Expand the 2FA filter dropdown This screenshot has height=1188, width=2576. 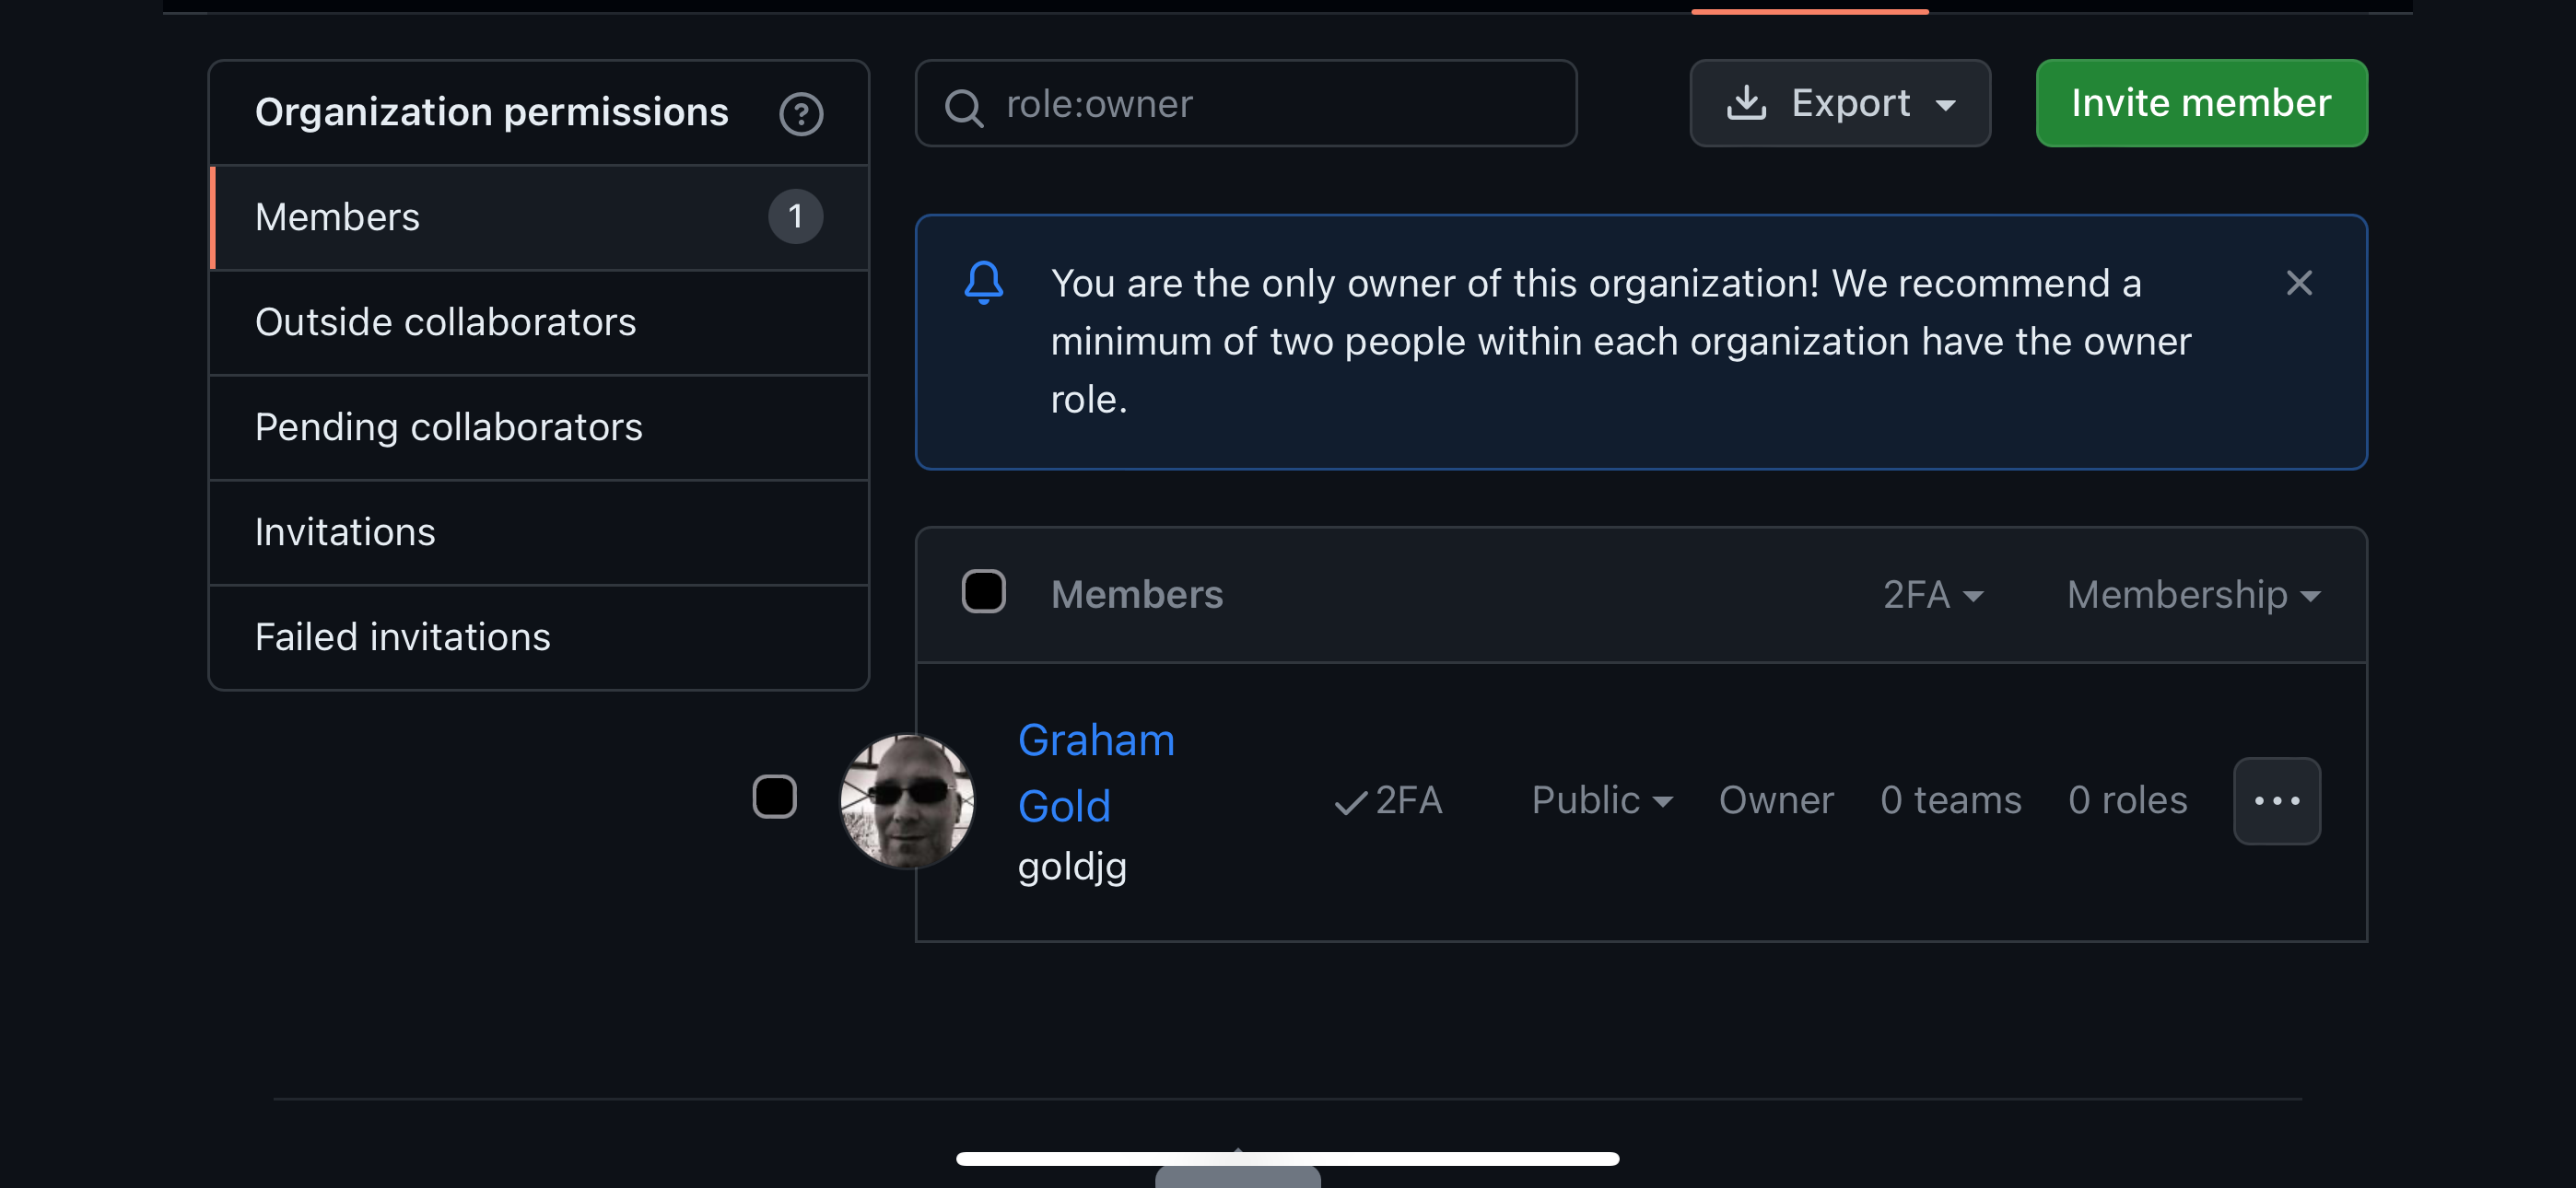click(x=1932, y=595)
